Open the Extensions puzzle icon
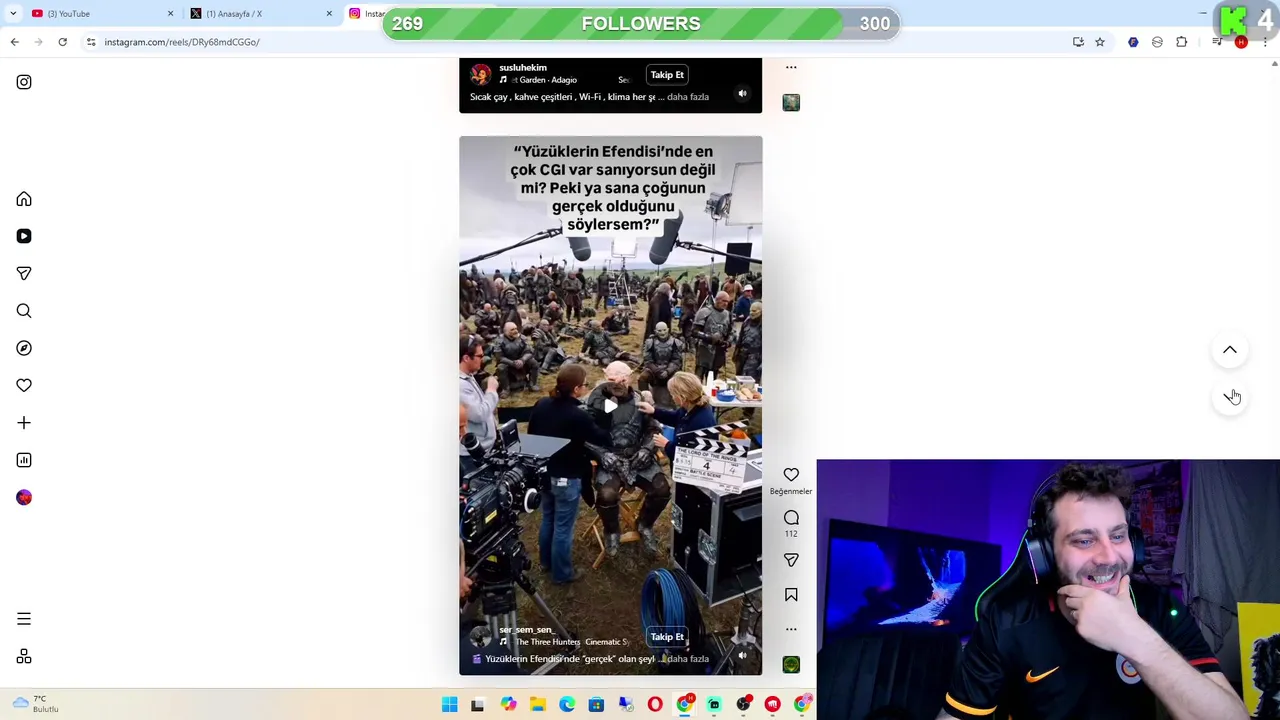This screenshot has height=720, width=1280. (1182, 42)
